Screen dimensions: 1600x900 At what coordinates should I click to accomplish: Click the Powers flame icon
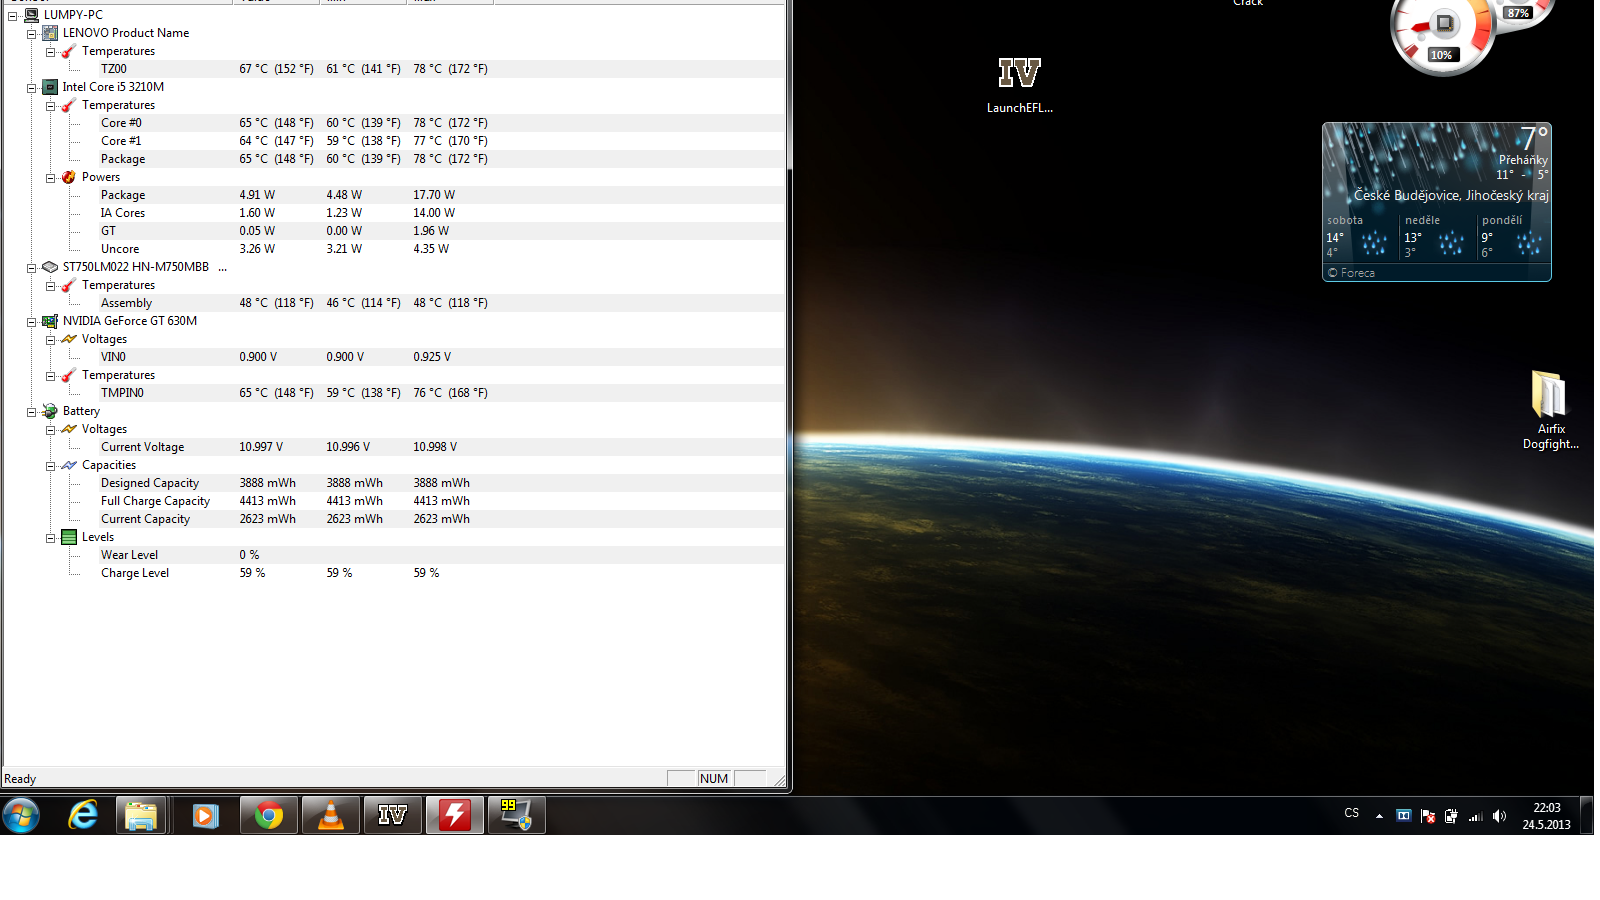pos(69,177)
